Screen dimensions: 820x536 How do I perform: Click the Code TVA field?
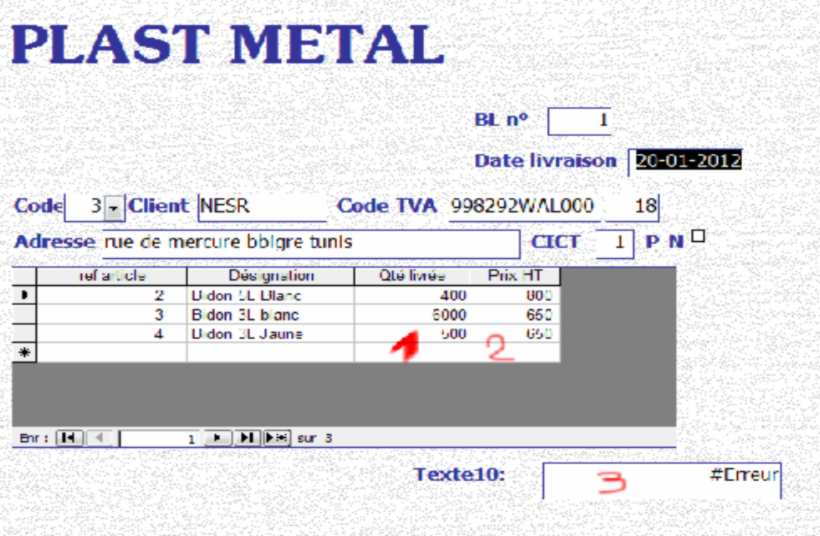tap(525, 207)
